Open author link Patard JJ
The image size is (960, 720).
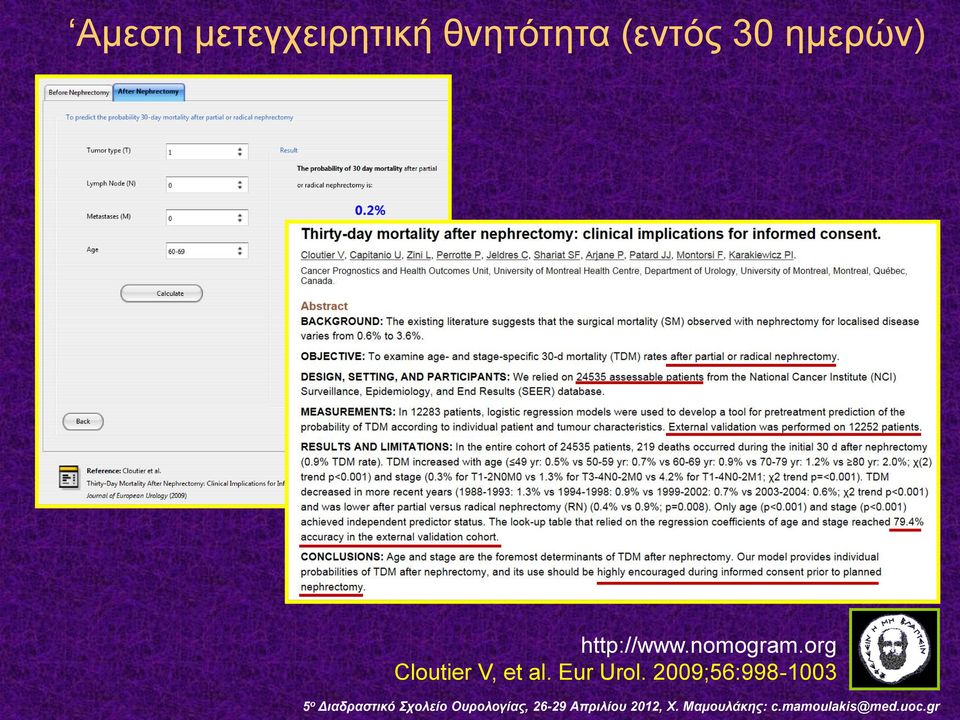tap(651, 255)
